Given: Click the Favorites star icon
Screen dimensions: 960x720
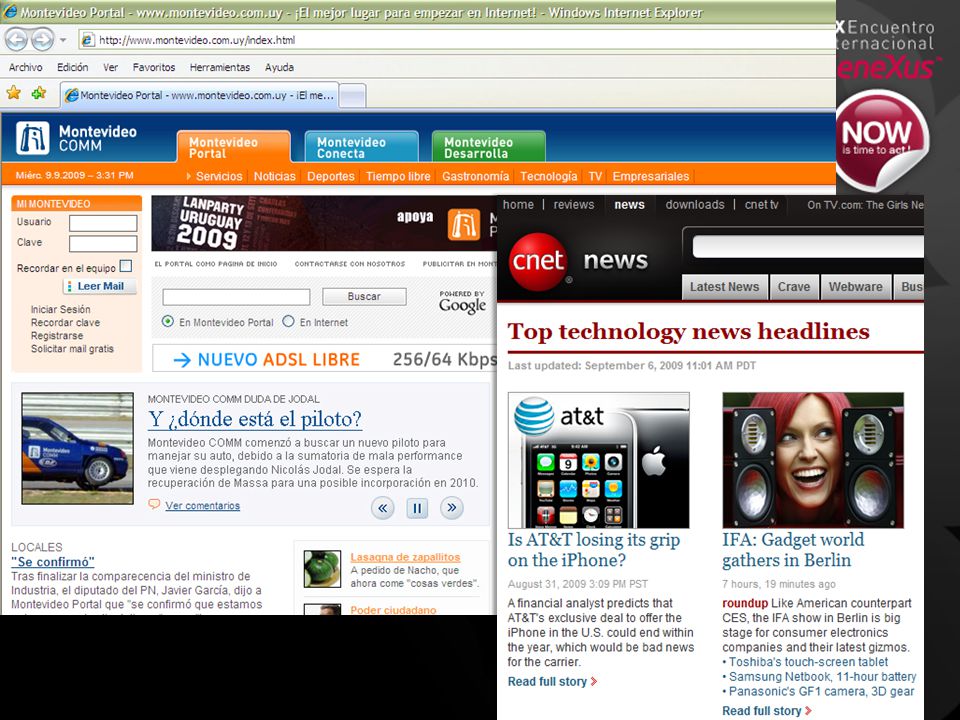Looking at the screenshot, I should [13, 93].
